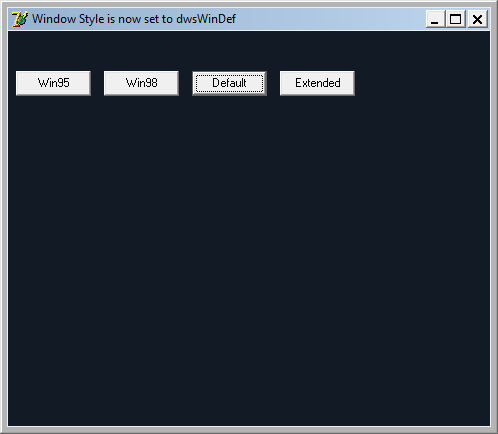Screen dimensions: 498x434
Task: Activate the Extended window style
Action: (317, 83)
